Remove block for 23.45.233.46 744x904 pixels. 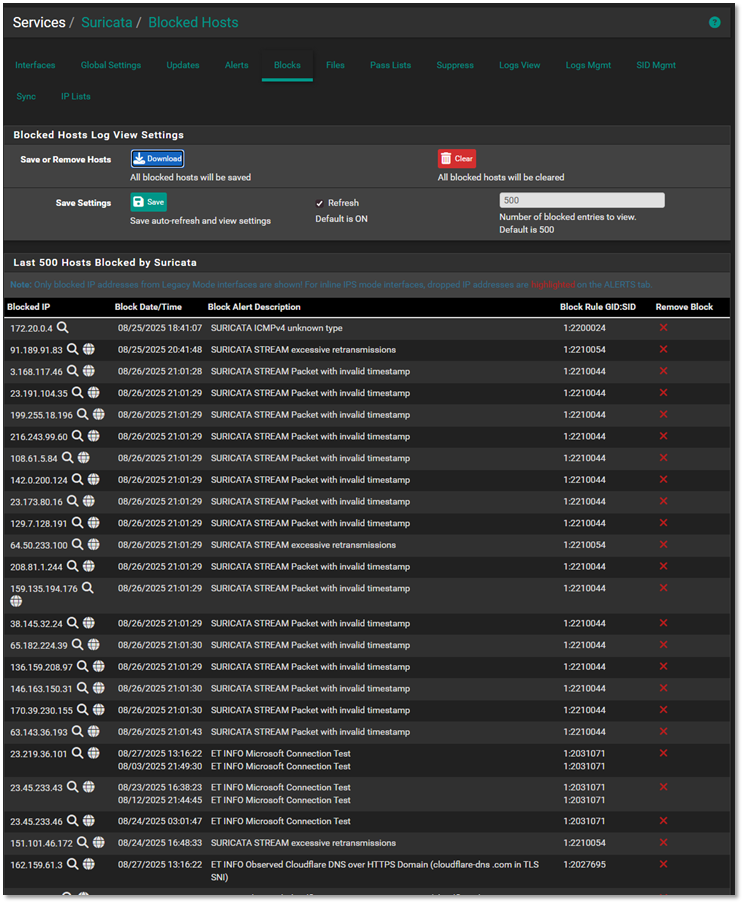coord(664,821)
